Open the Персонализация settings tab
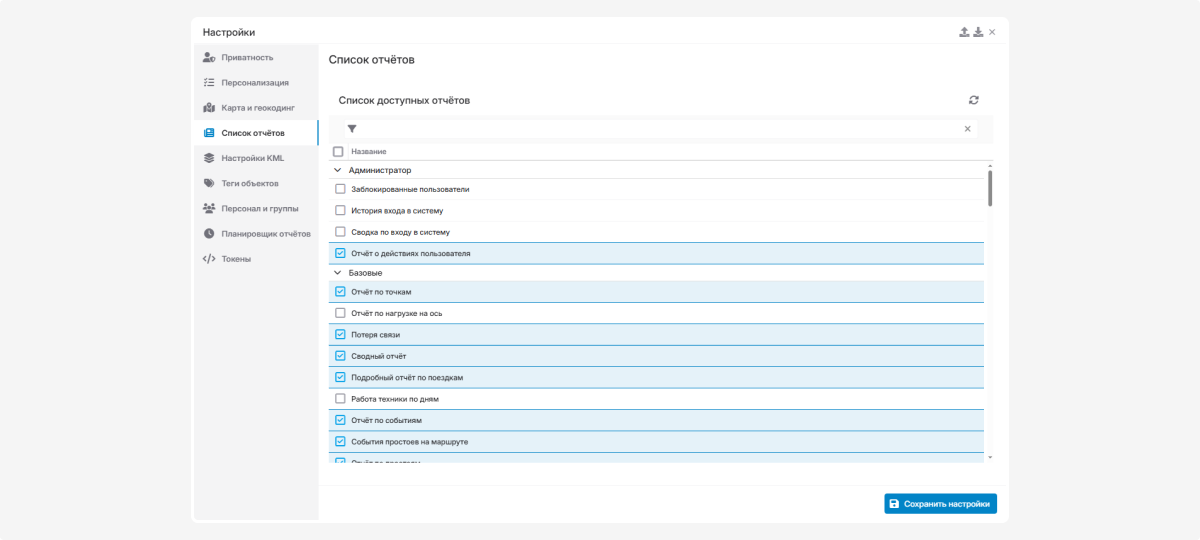This screenshot has width=1200, height=540. [255, 83]
